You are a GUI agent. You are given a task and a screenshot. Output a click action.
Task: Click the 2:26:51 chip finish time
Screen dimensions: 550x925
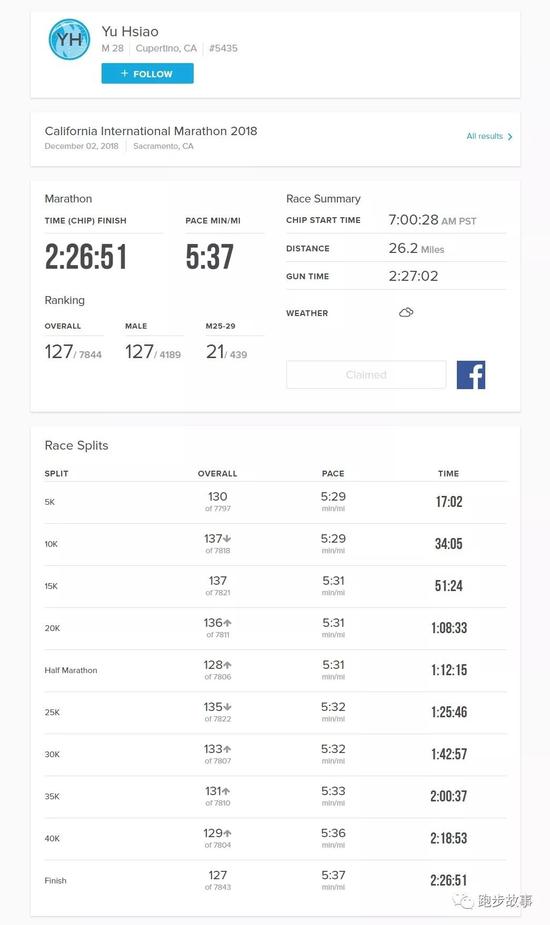pyautogui.click(x=86, y=257)
